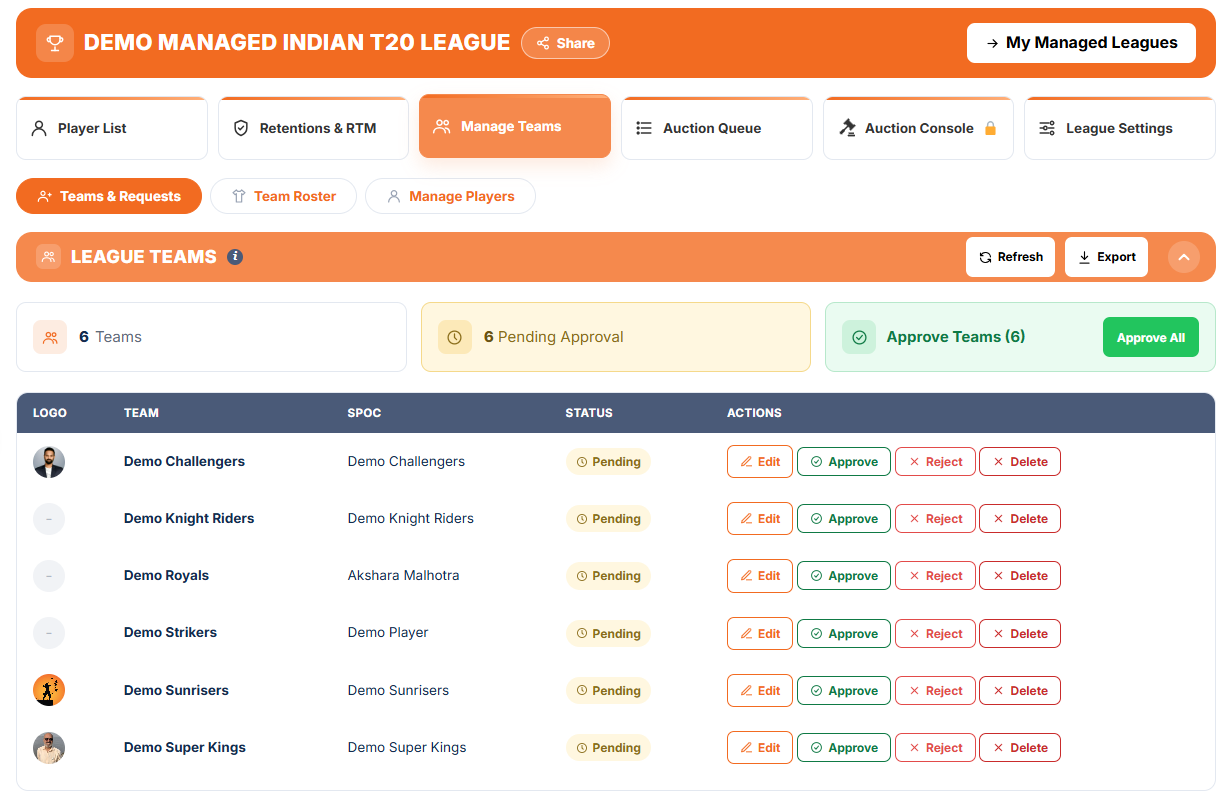
Task: Edit the Demo Super Kings team
Action: pyautogui.click(x=760, y=748)
